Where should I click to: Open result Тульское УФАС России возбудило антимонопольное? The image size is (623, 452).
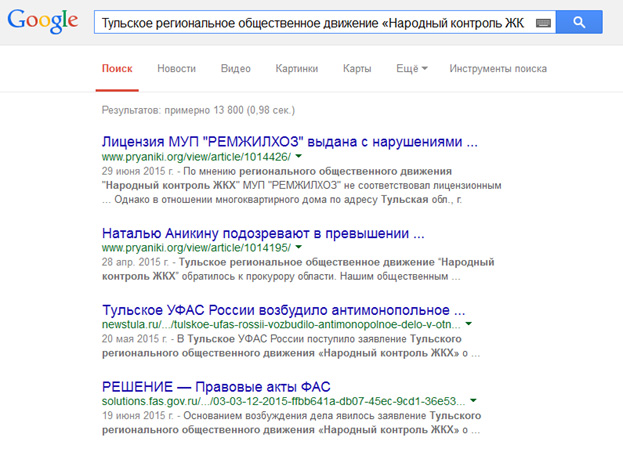click(283, 309)
